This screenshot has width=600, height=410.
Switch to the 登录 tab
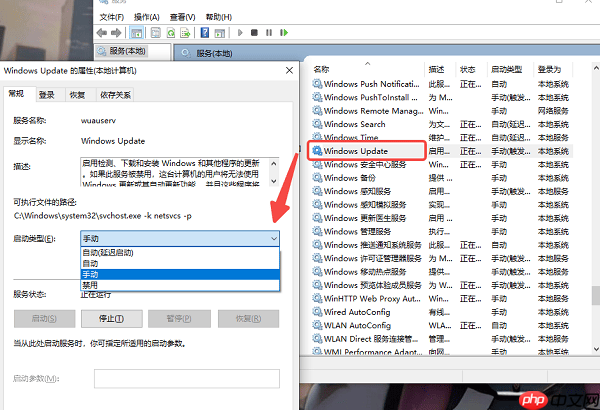pos(47,95)
